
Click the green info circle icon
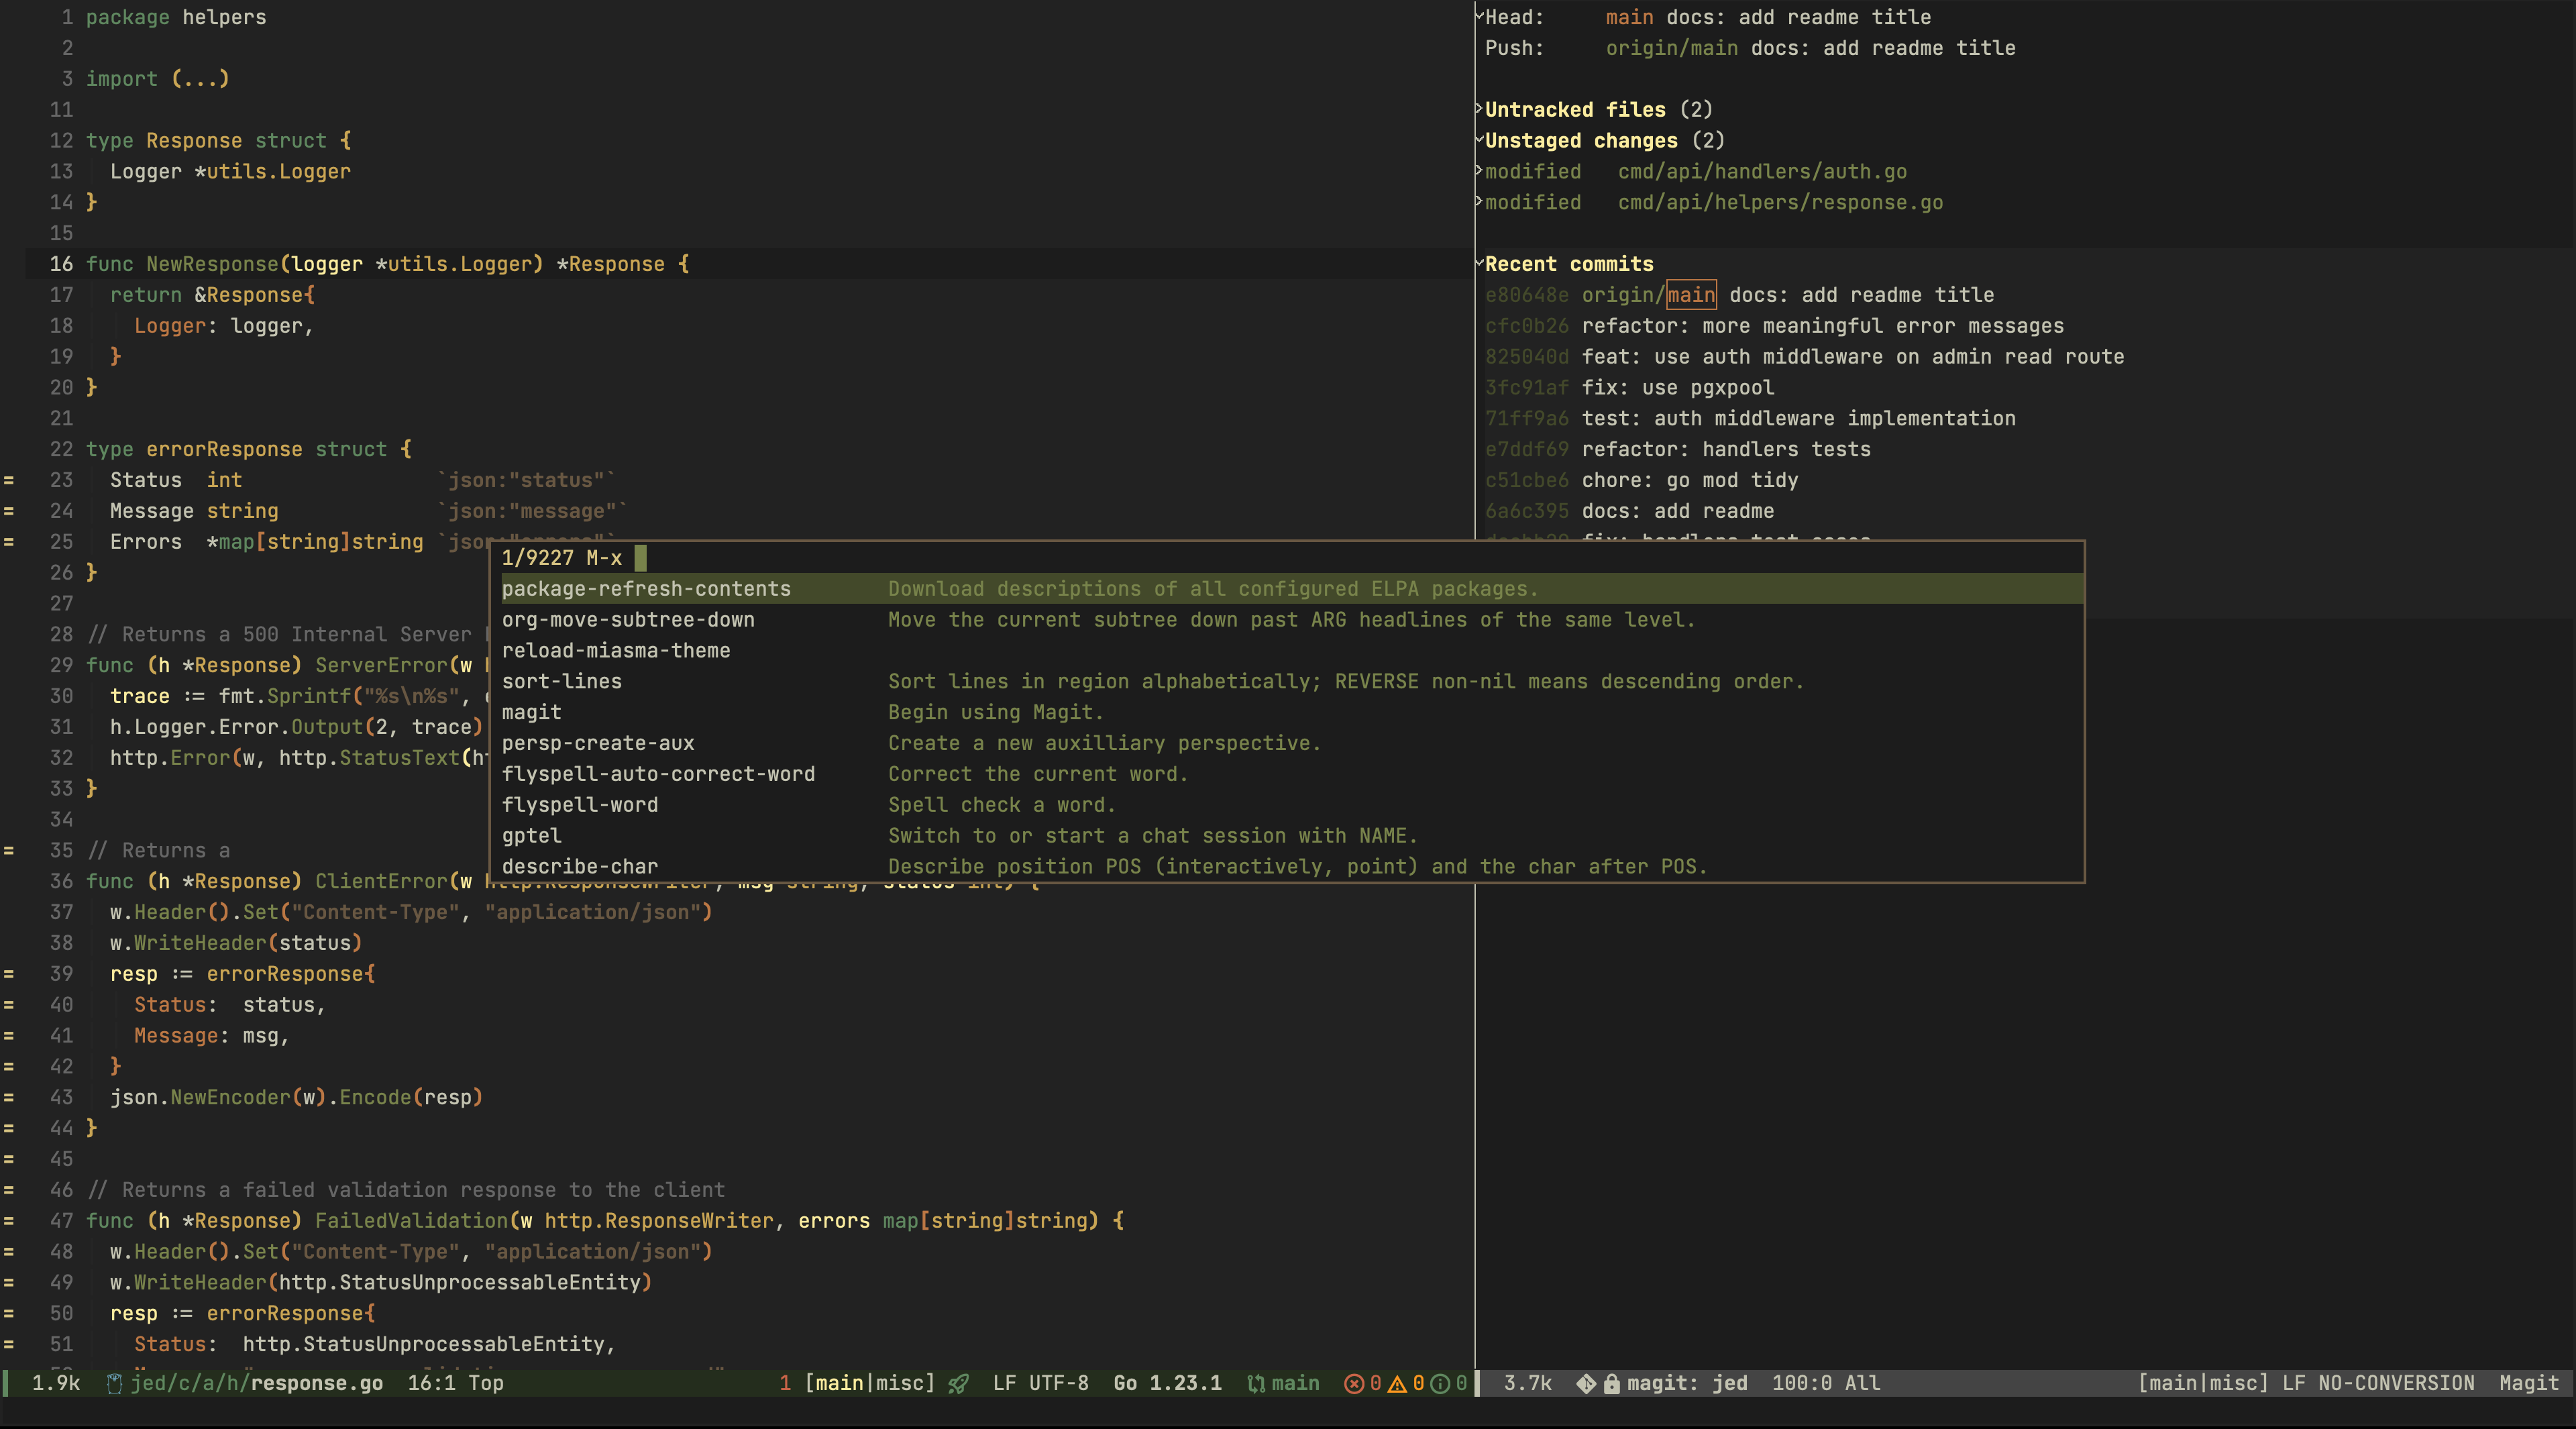point(1440,1383)
